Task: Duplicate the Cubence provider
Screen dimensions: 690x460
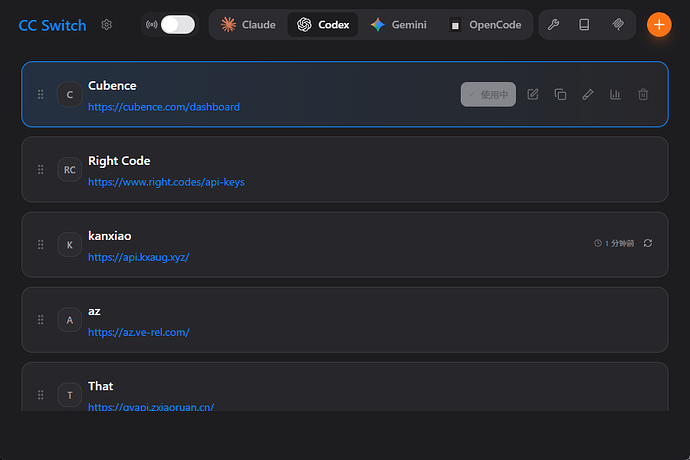Action: click(x=560, y=94)
